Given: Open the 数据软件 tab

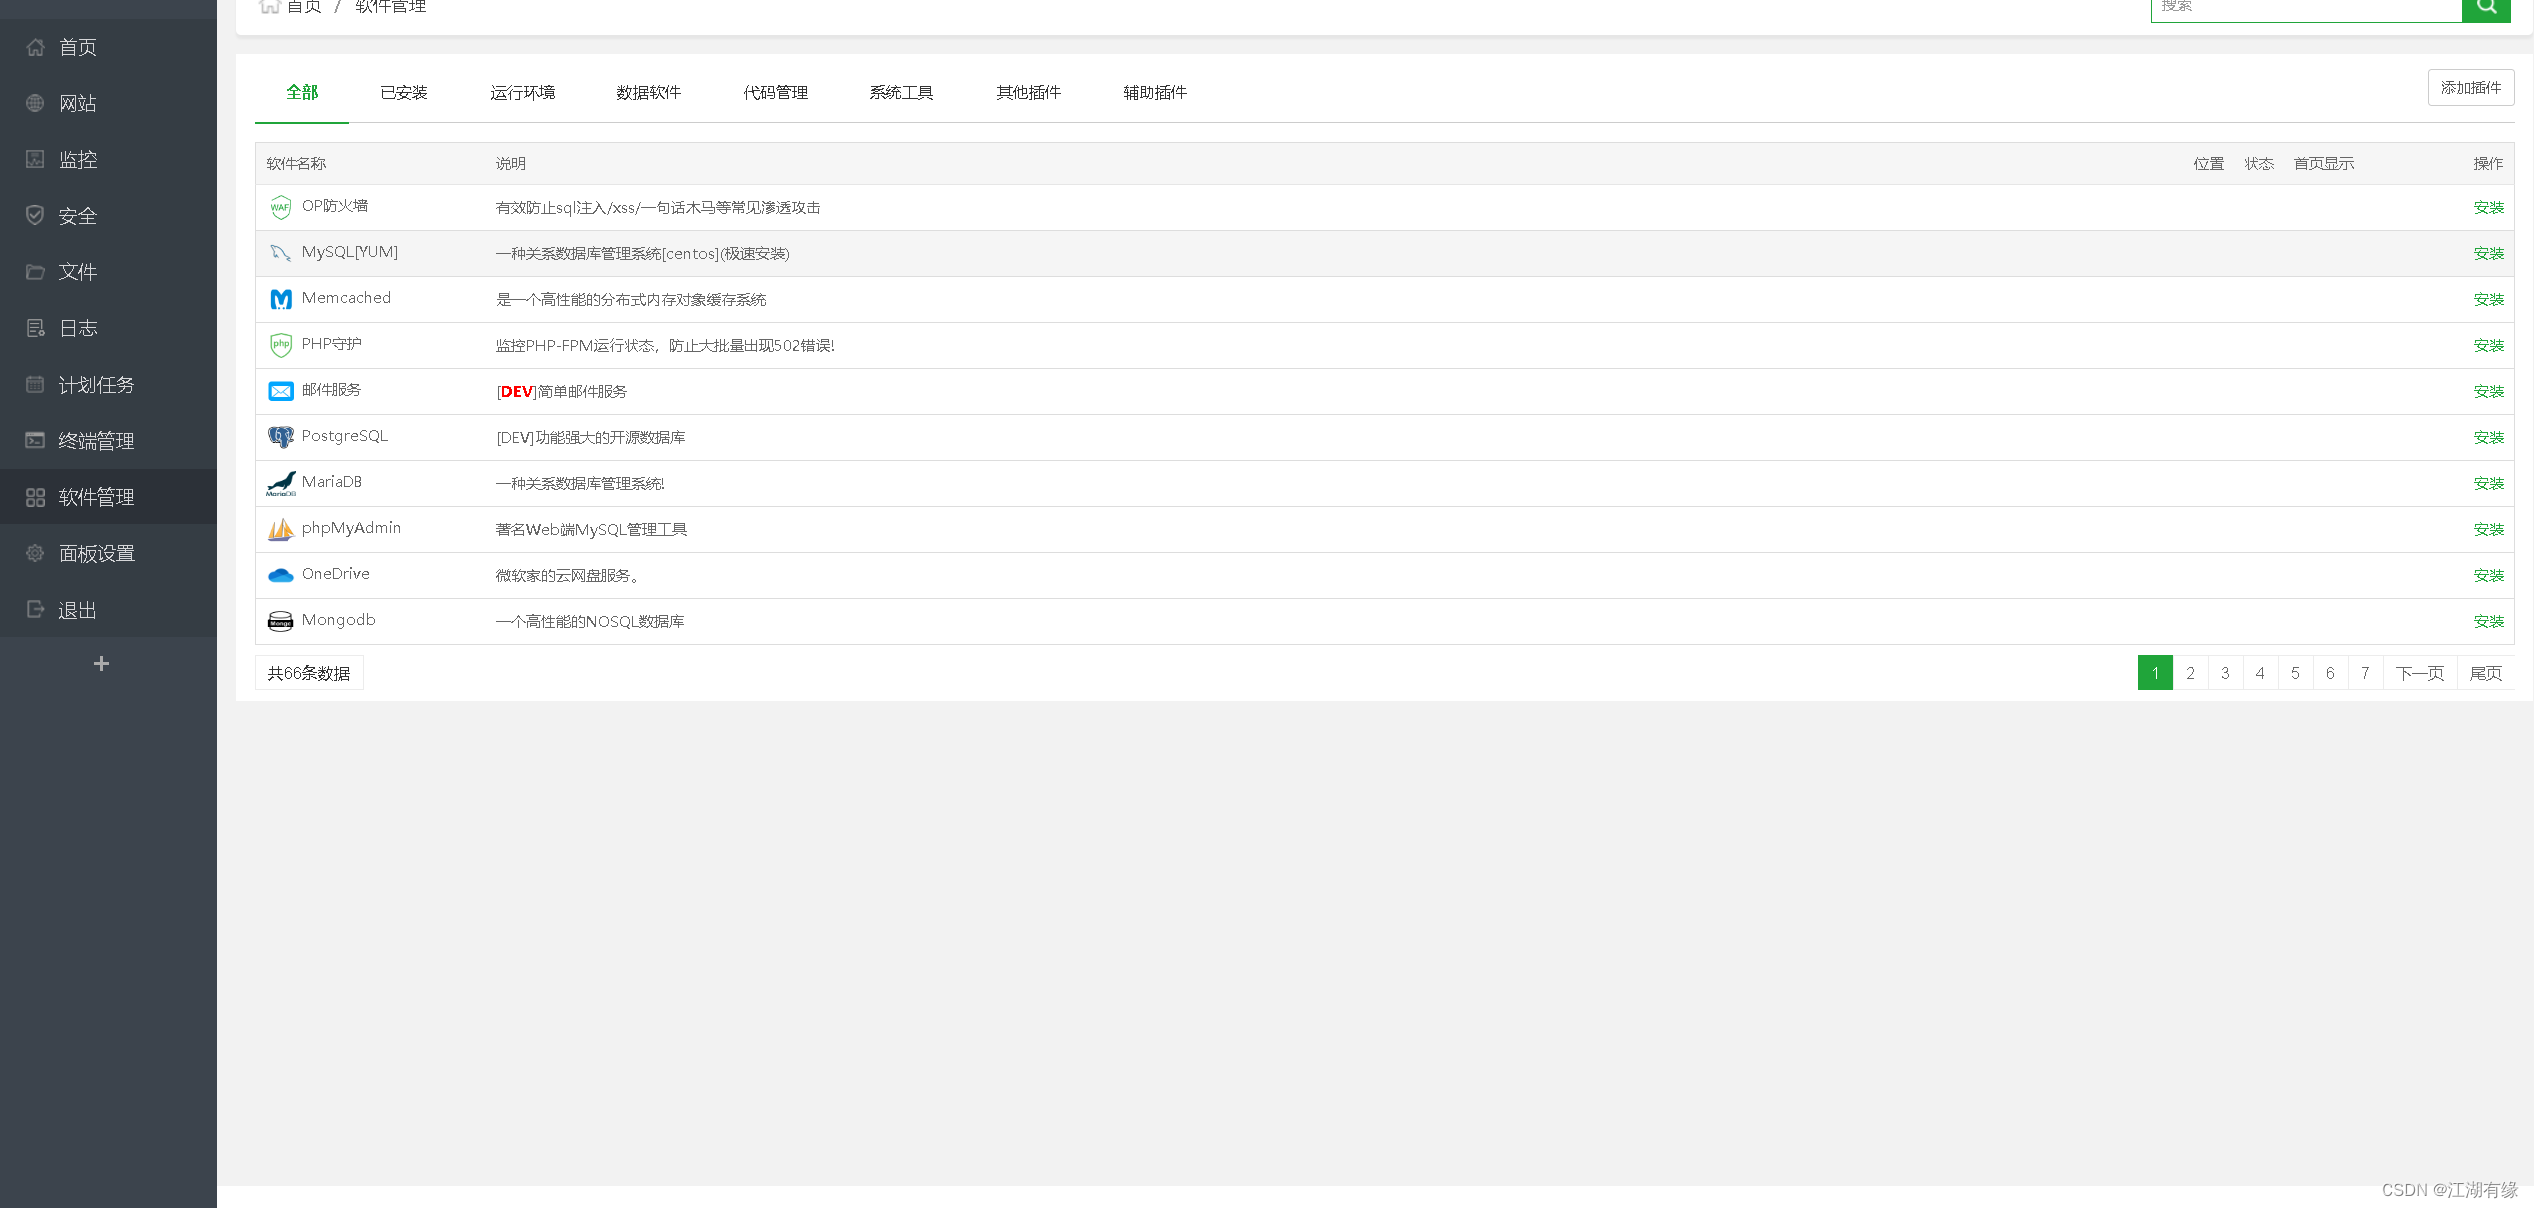Looking at the screenshot, I should tap(648, 92).
